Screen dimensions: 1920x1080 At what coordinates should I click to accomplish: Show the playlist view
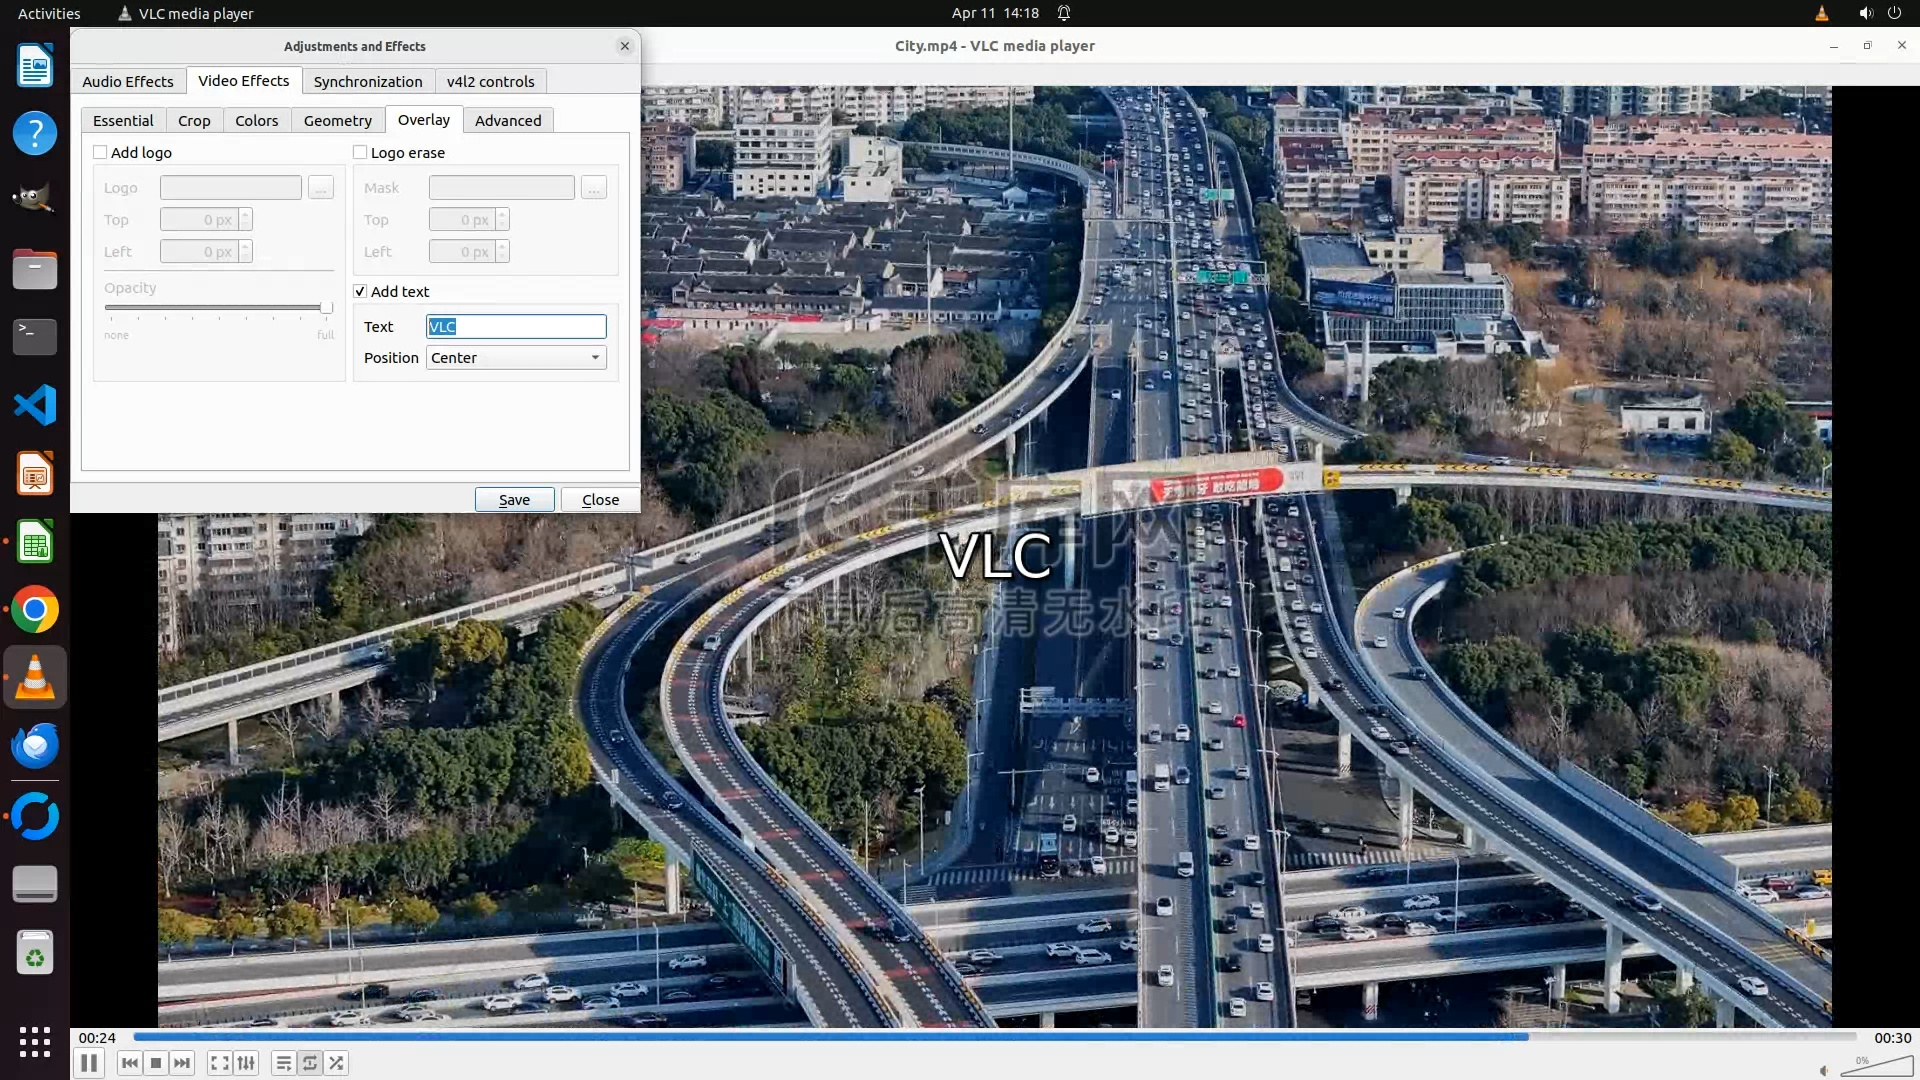284,1063
